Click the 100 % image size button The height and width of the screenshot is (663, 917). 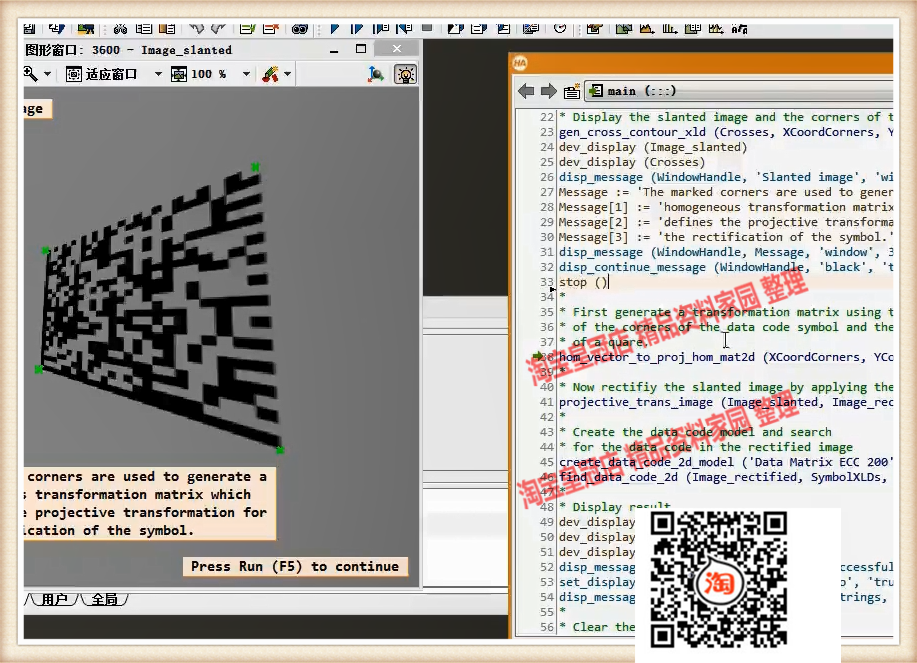pos(199,74)
